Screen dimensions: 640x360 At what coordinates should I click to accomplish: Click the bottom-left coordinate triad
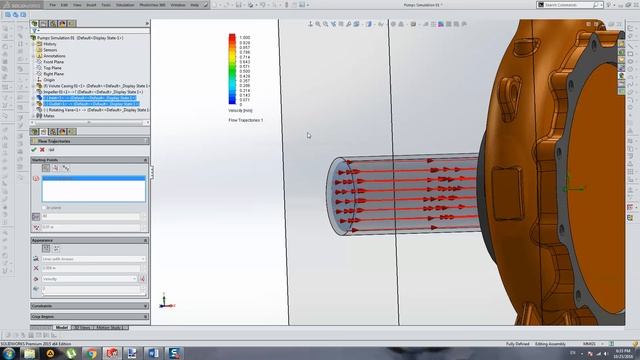point(167,301)
